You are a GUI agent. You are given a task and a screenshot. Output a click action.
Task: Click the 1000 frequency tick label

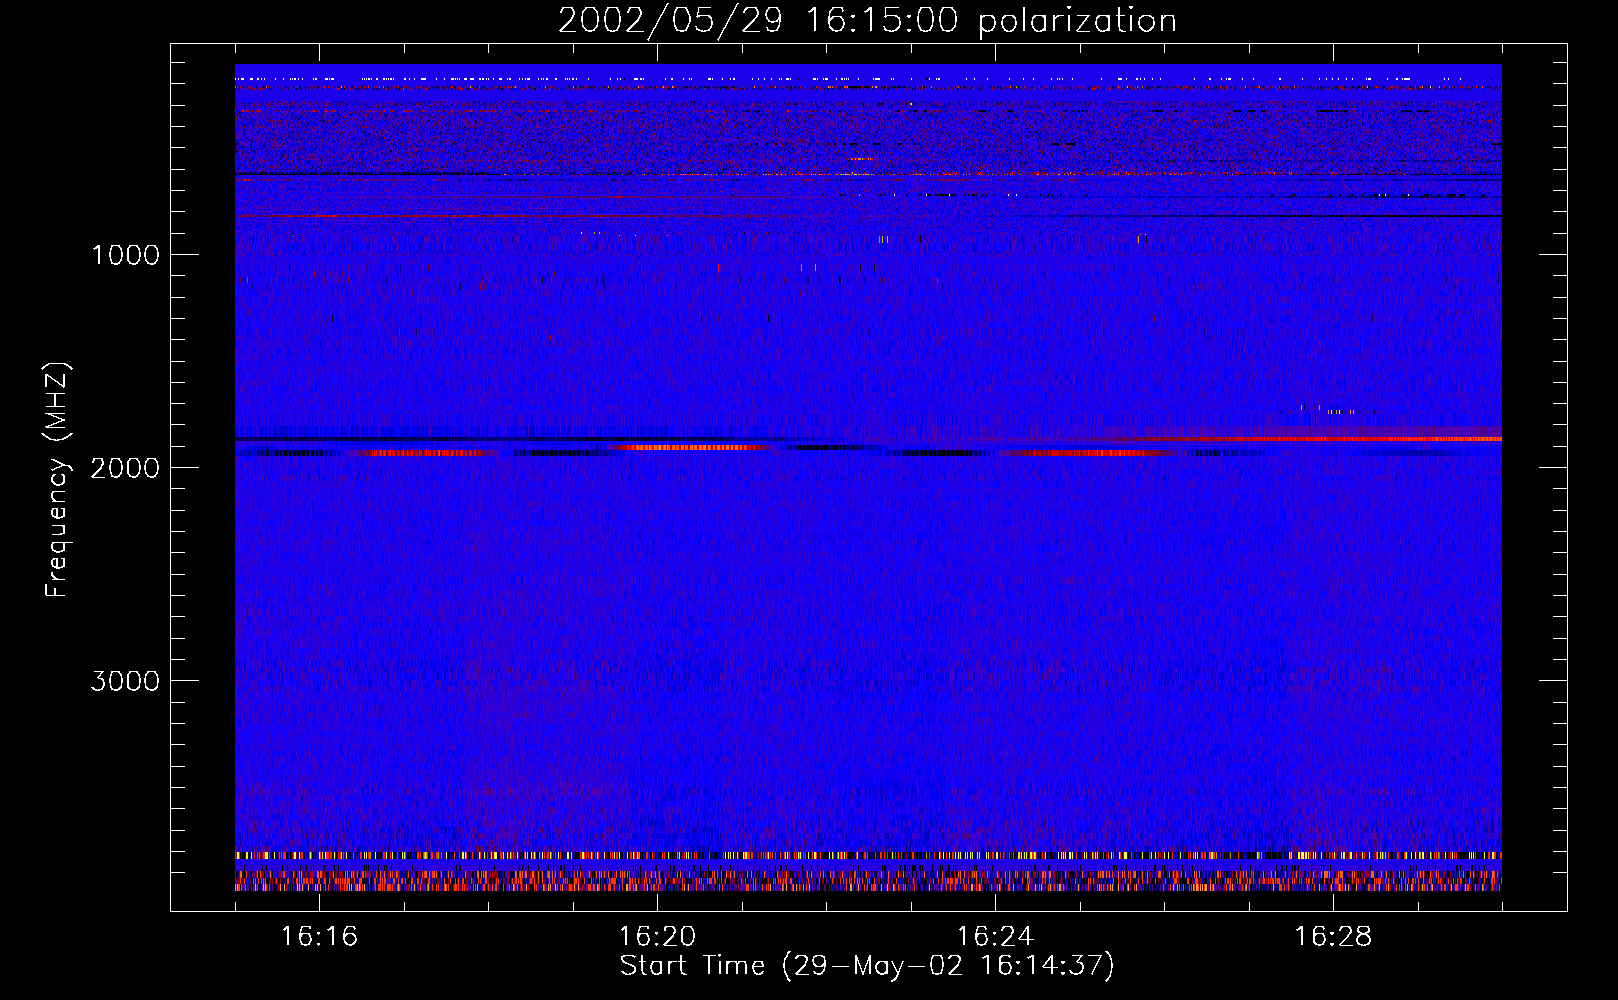coord(126,255)
